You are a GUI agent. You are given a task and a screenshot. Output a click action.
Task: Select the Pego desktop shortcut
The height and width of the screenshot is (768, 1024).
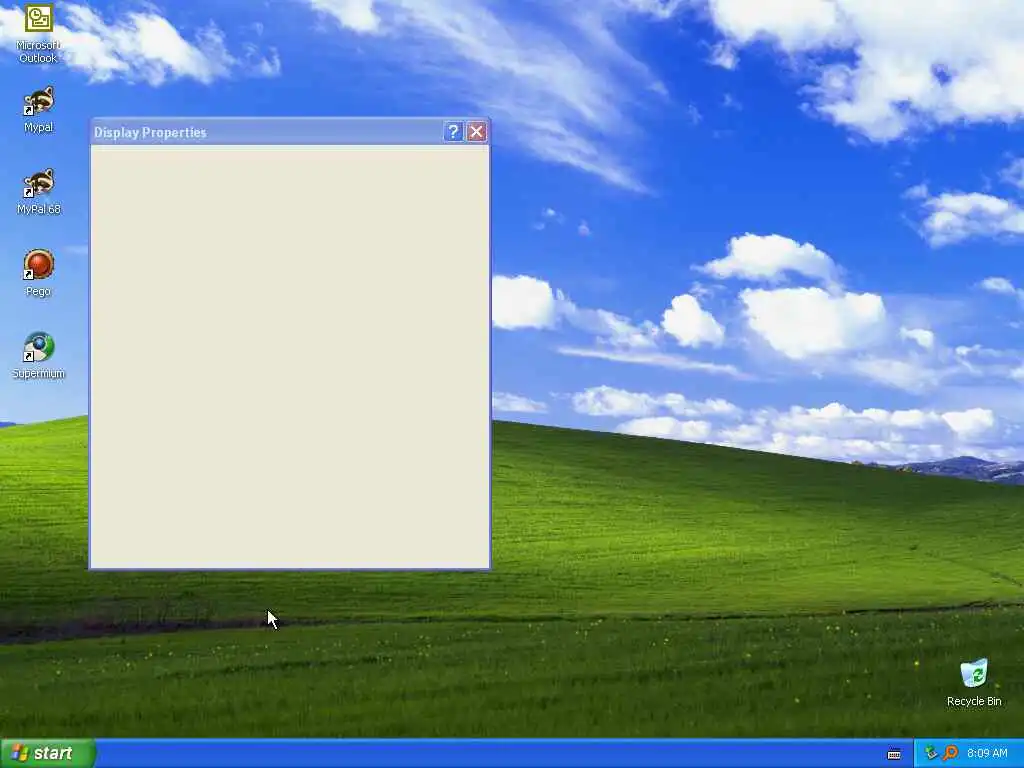(x=39, y=274)
